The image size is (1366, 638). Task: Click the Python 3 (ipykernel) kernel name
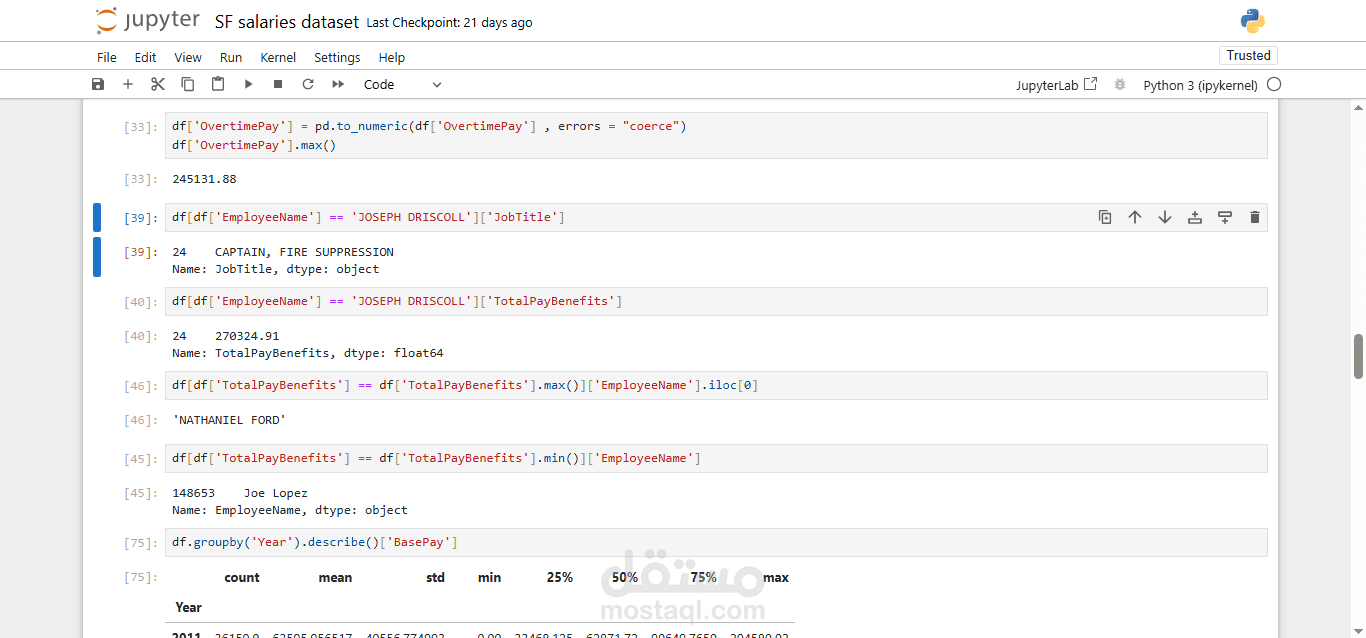click(x=1200, y=85)
